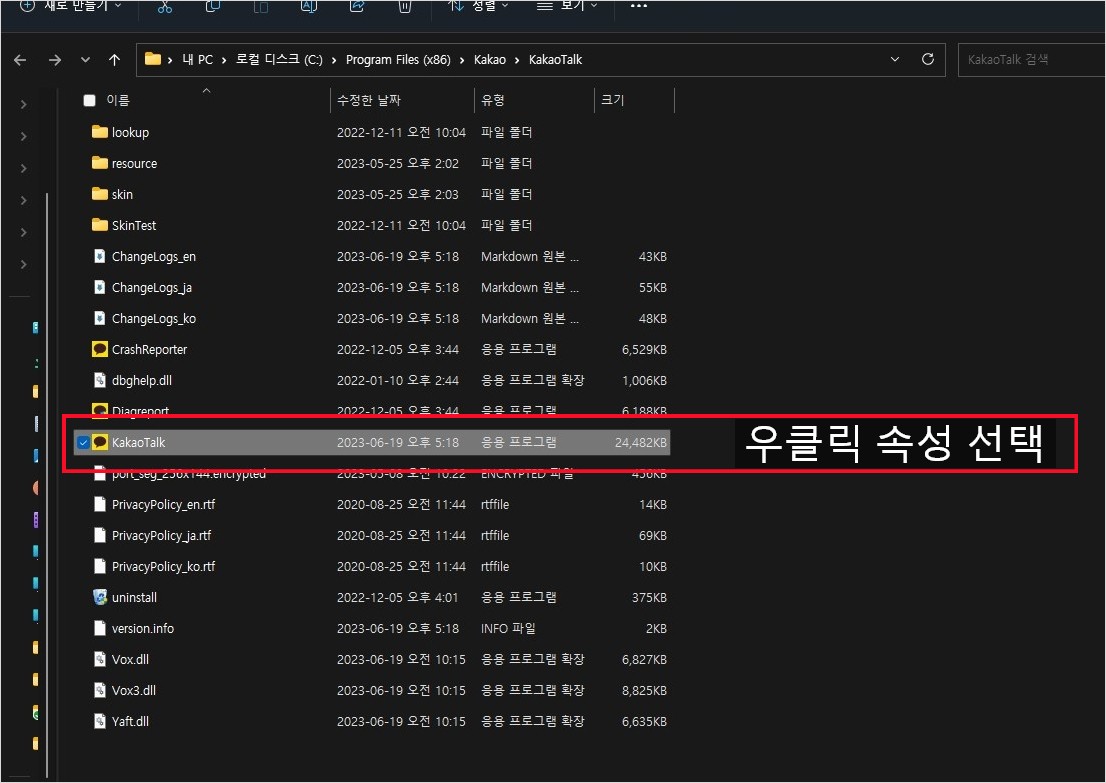Sort by the 크기 column header

[613, 100]
